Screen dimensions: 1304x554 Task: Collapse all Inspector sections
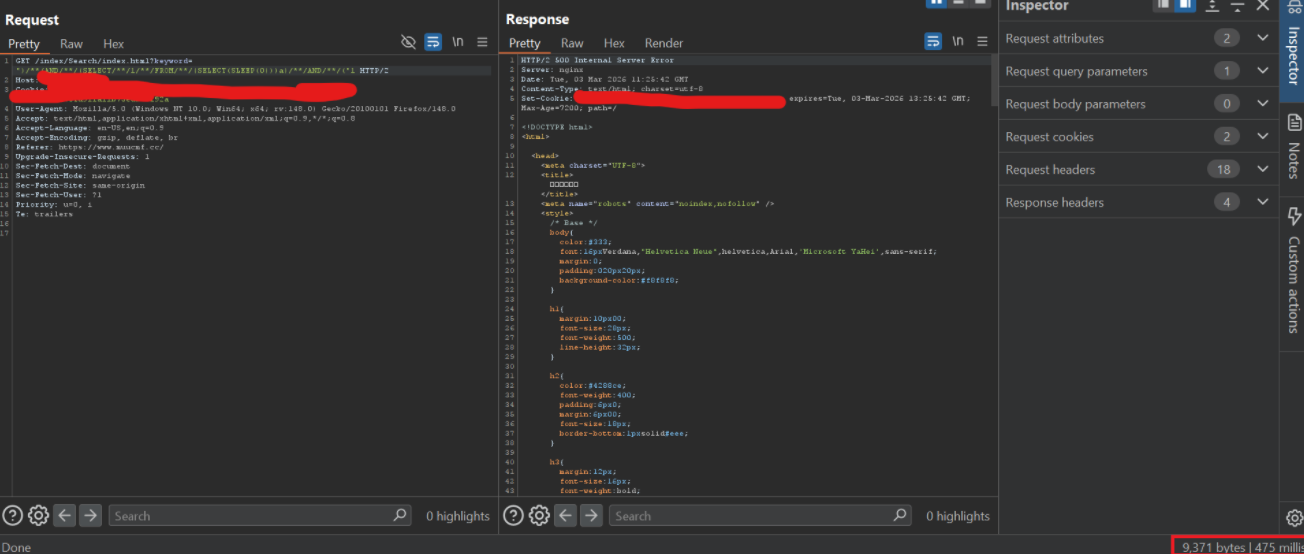coord(1237,5)
